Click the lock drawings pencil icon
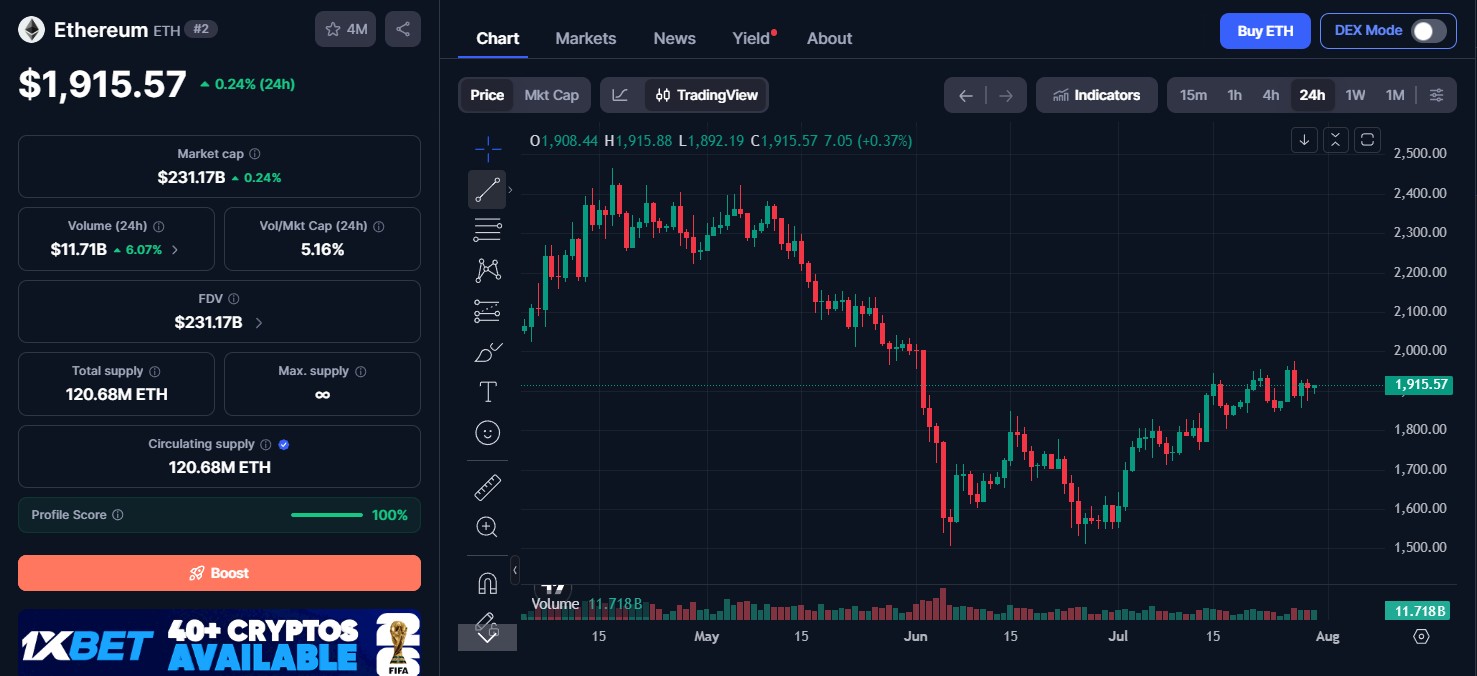Screen dimensions: 1477x676 (x=487, y=624)
